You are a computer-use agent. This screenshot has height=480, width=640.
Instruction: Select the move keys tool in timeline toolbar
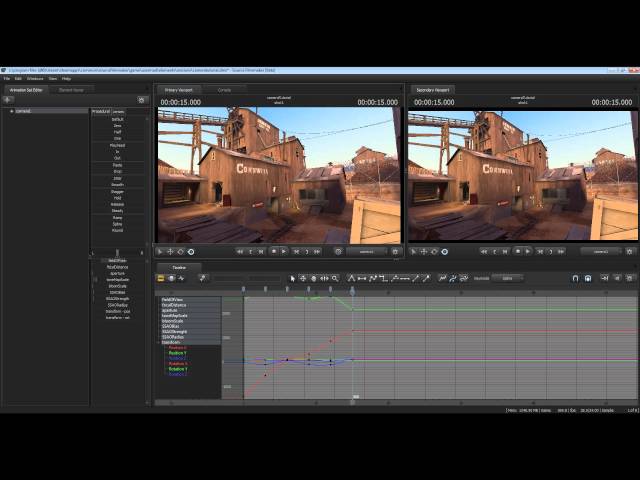303,278
